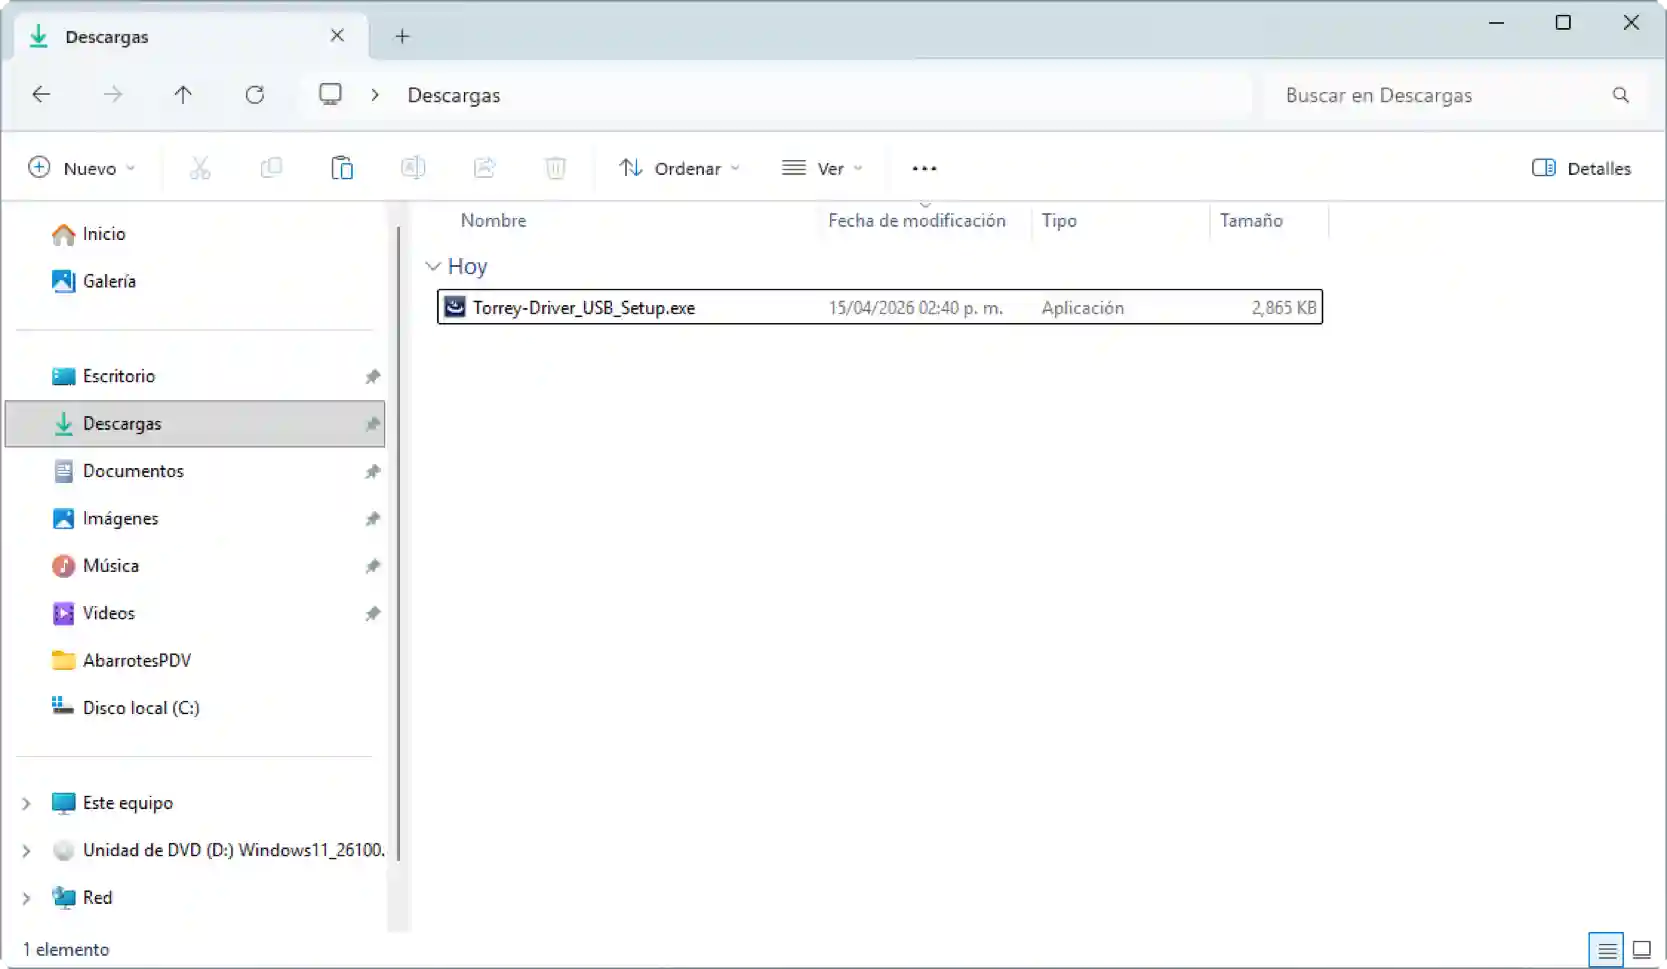Viewport: 1667px width, 969px height.
Task: Click the paste icon in the toolbar
Action: (342, 167)
